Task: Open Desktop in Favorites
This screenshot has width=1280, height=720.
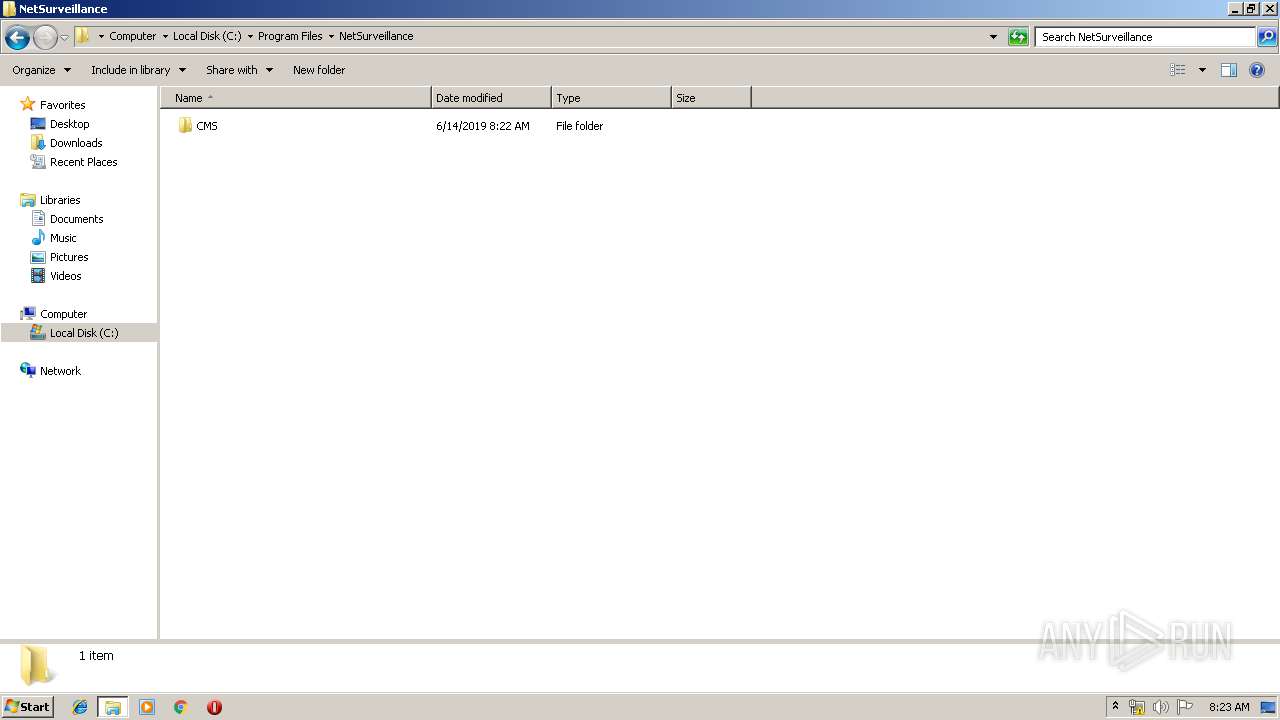Action: pos(60,124)
